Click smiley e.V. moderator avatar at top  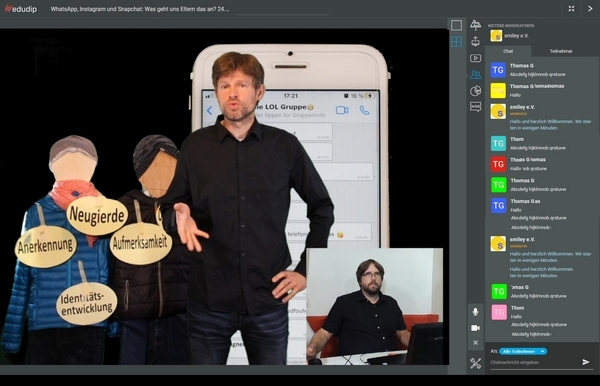tap(496, 36)
